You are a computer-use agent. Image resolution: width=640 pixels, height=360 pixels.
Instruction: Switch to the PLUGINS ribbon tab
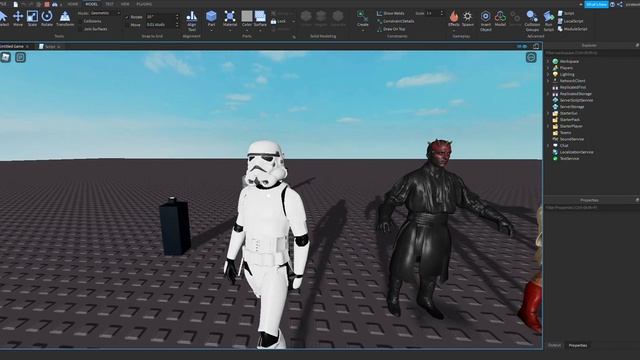click(144, 4)
